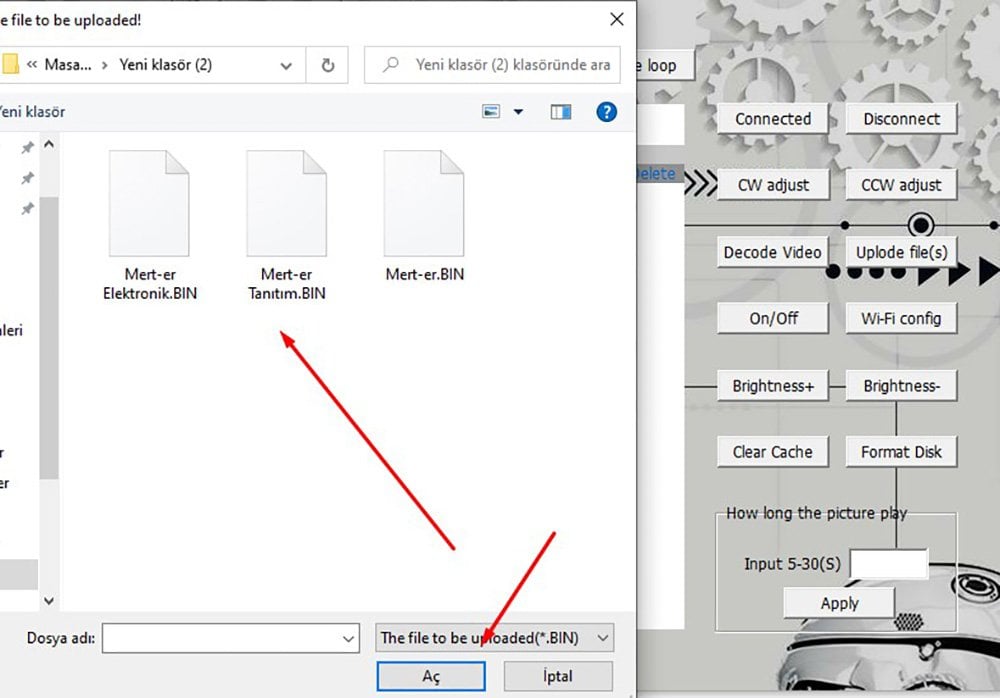Click the Uplode file(s) button
1000x698 pixels.
point(901,252)
